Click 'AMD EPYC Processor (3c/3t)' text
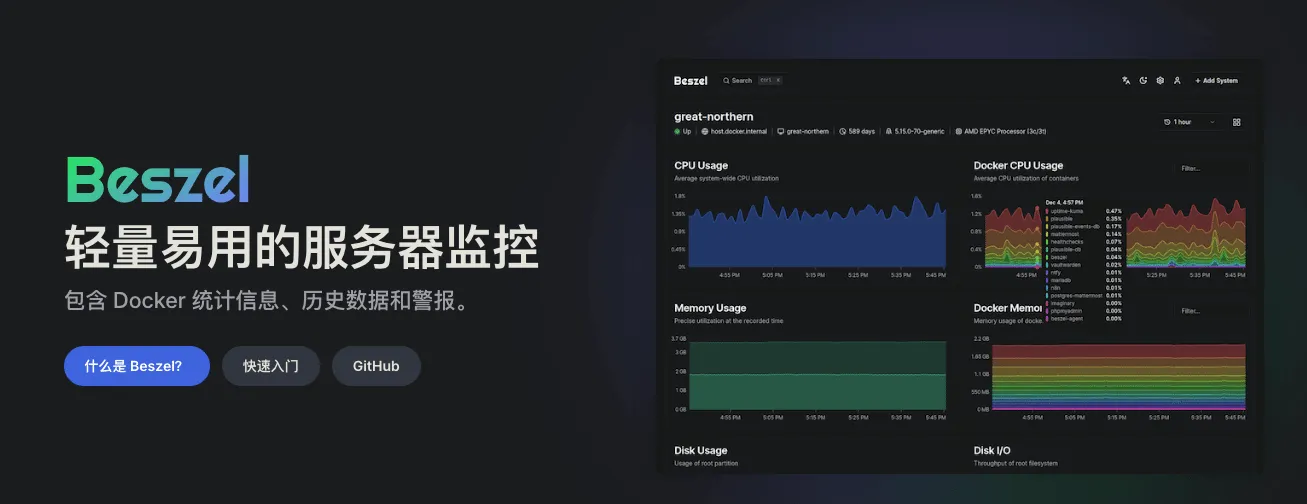1307x504 pixels. tap(1005, 131)
